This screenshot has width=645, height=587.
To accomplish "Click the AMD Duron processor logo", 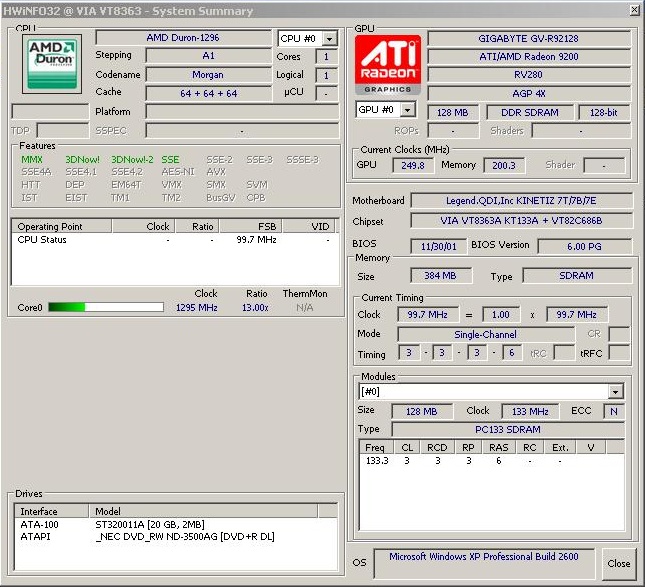I will 51,63.
